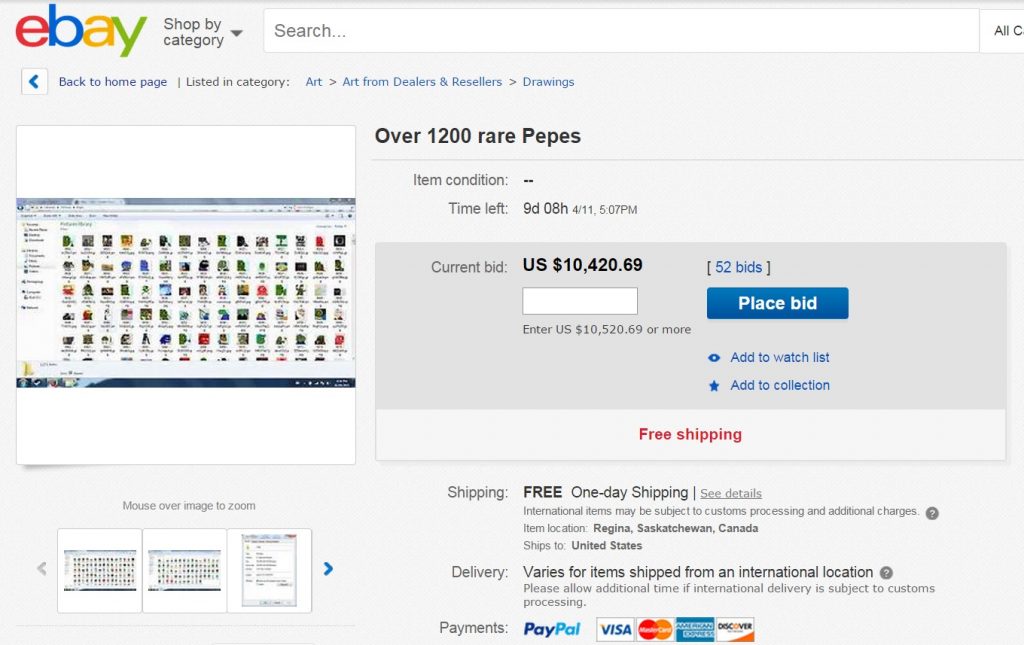The height and width of the screenshot is (645, 1024).
Task: Click the back arrow icon button
Action: coord(35,82)
